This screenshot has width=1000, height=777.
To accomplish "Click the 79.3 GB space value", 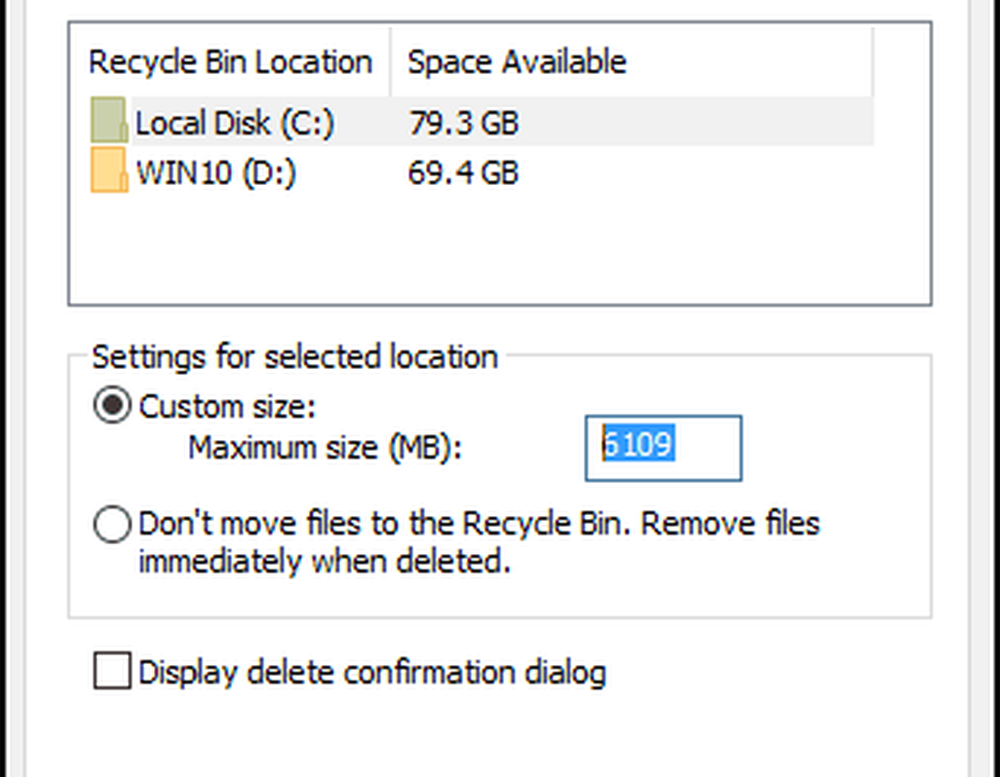I will coord(463,124).
